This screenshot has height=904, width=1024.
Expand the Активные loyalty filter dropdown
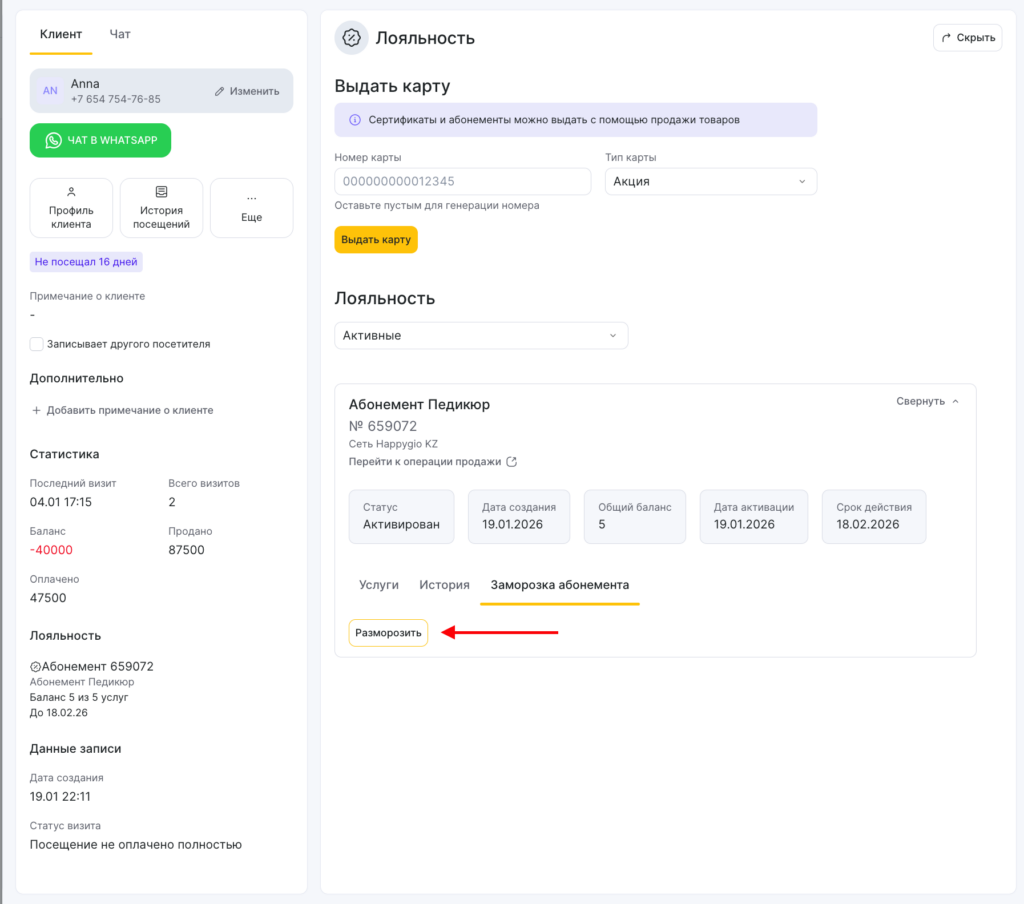(x=480, y=336)
